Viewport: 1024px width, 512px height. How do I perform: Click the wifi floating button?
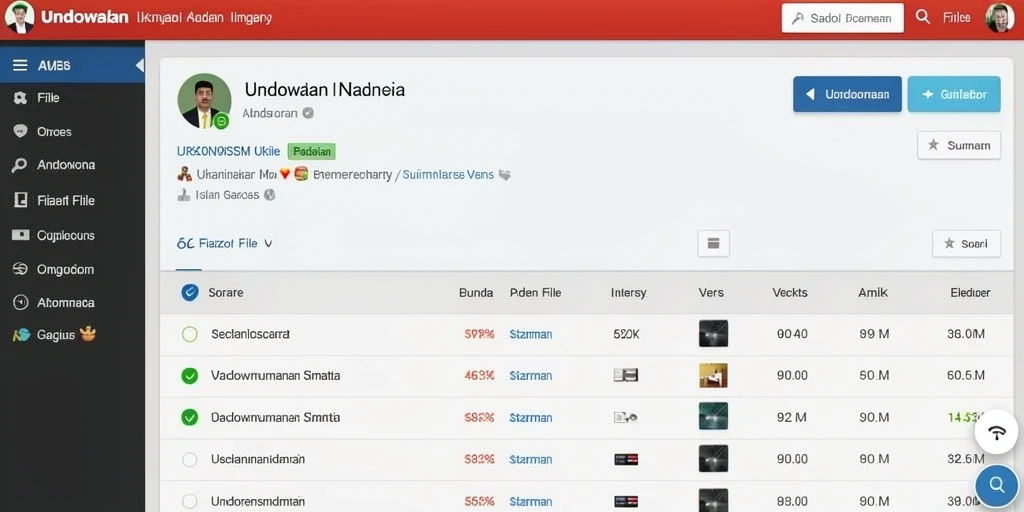[997, 432]
